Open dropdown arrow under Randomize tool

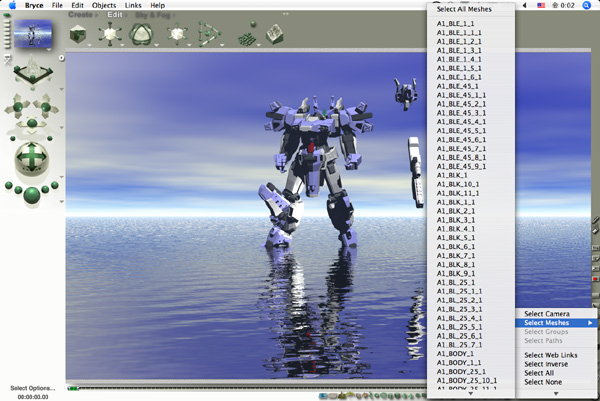[x=258, y=45]
